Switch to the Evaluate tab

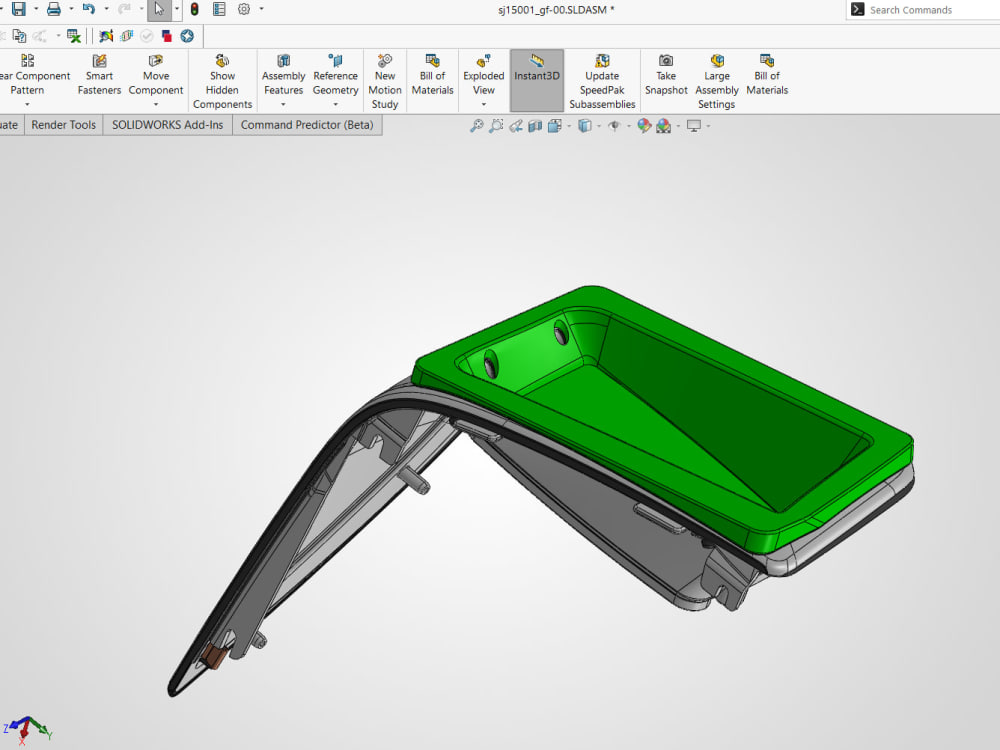(10, 125)
